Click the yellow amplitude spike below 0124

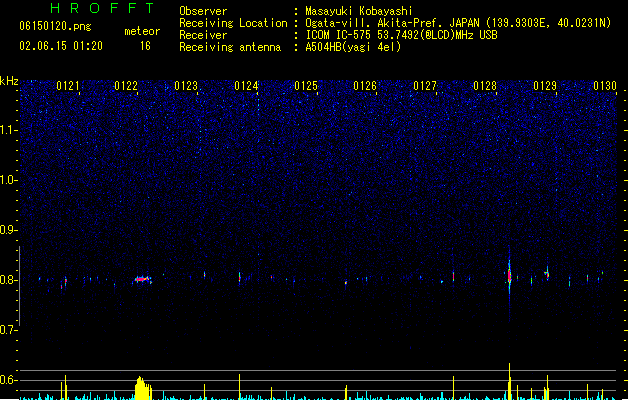(239, 387)
